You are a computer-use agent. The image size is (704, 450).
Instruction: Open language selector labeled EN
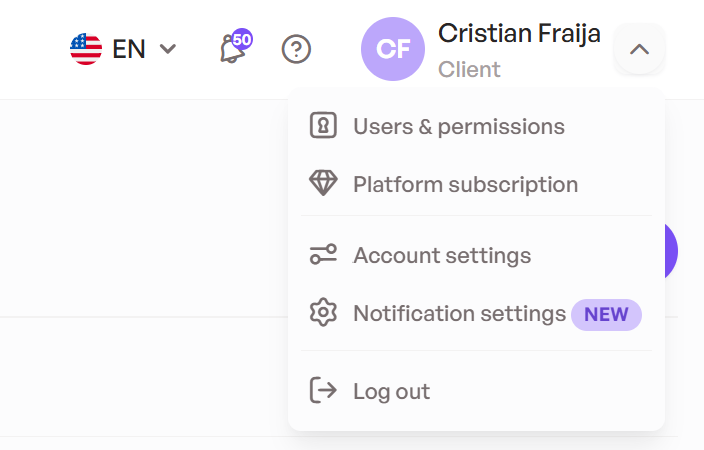(x=123, y=49)
